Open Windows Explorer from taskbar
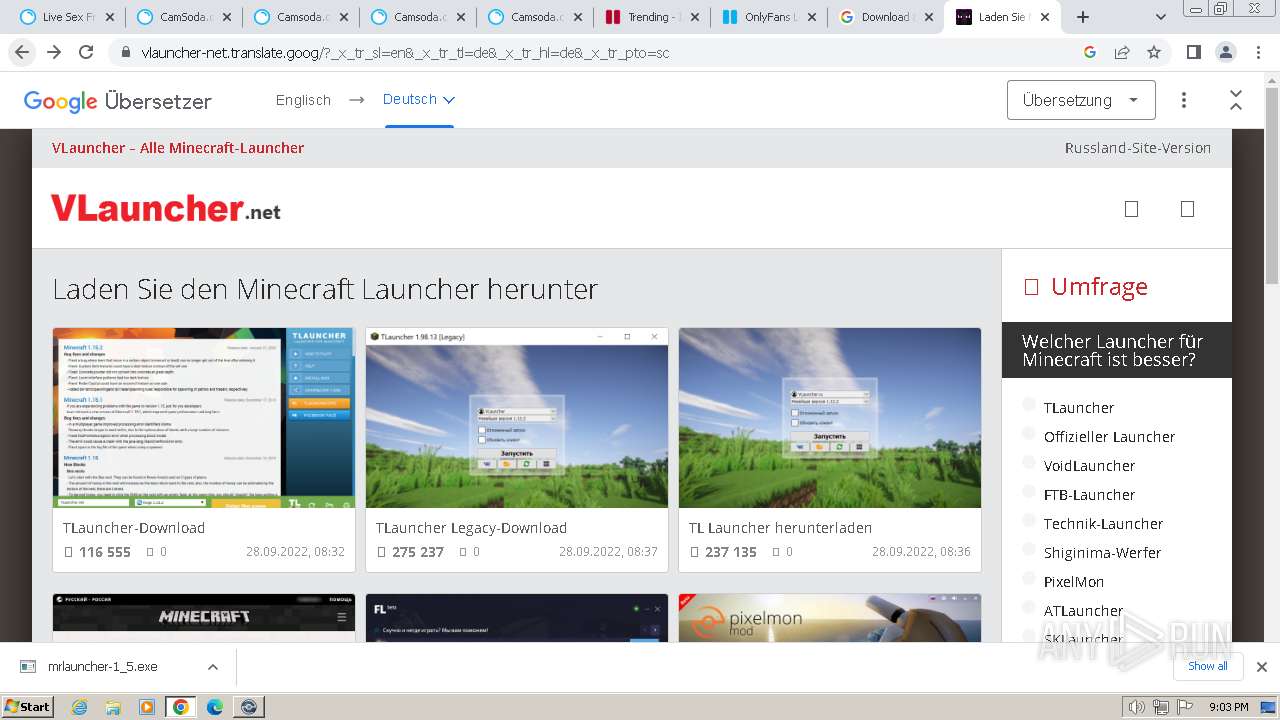1280x720 pixels. 113,707
